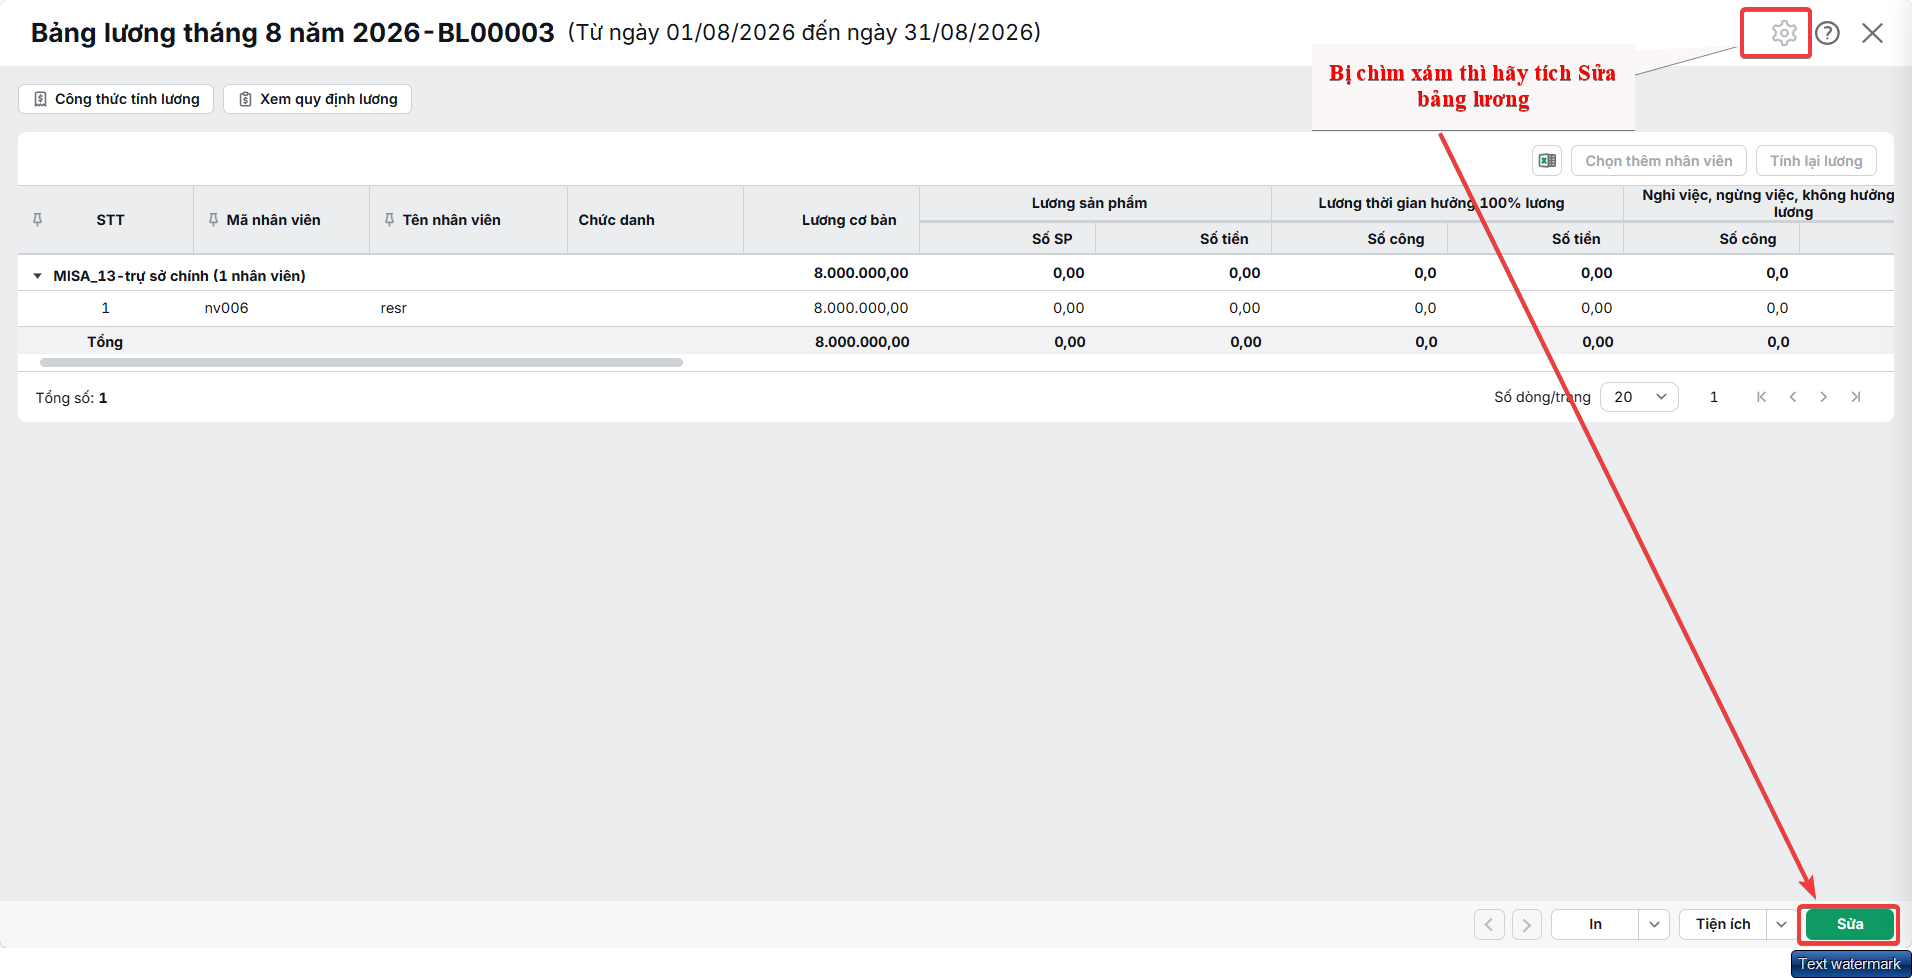Viewport: 1912px width, 978px height.
Task: Expand the In print options arrow
Action: tap(1654, 925)
